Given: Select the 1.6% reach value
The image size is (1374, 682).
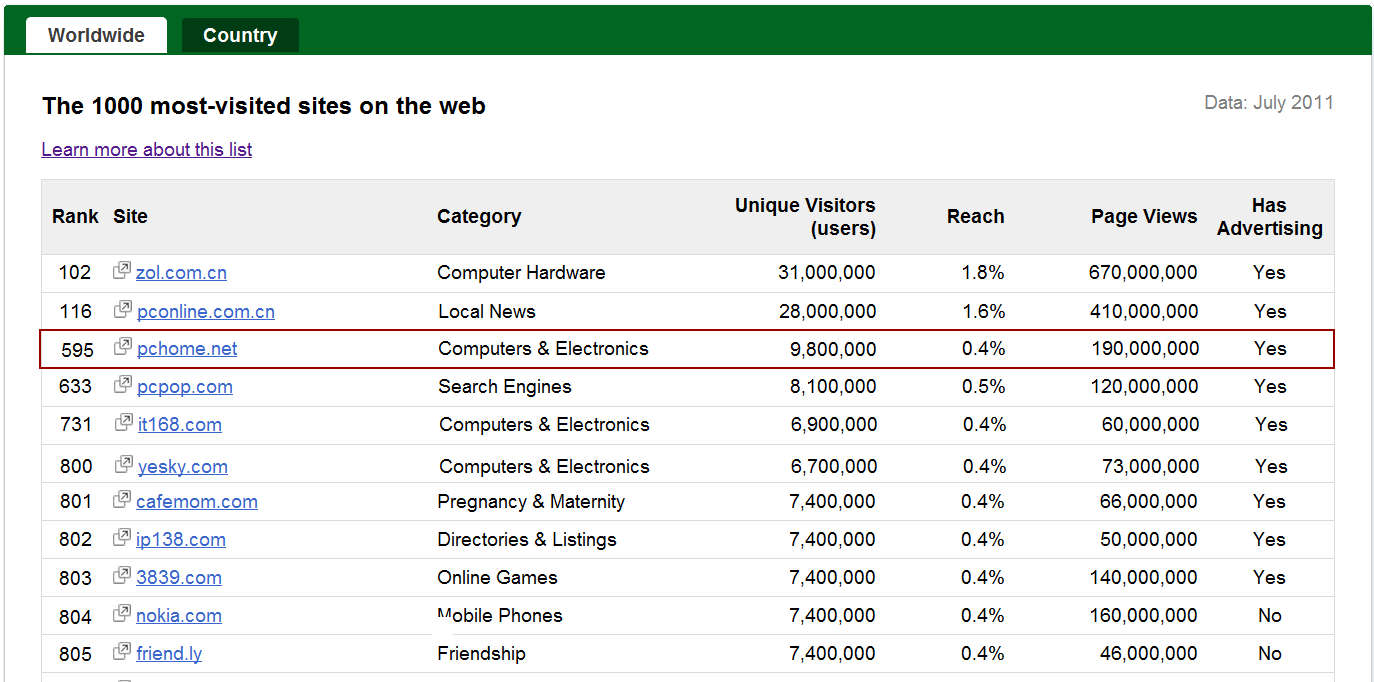Looking at the screenshot, I should 984,312.
